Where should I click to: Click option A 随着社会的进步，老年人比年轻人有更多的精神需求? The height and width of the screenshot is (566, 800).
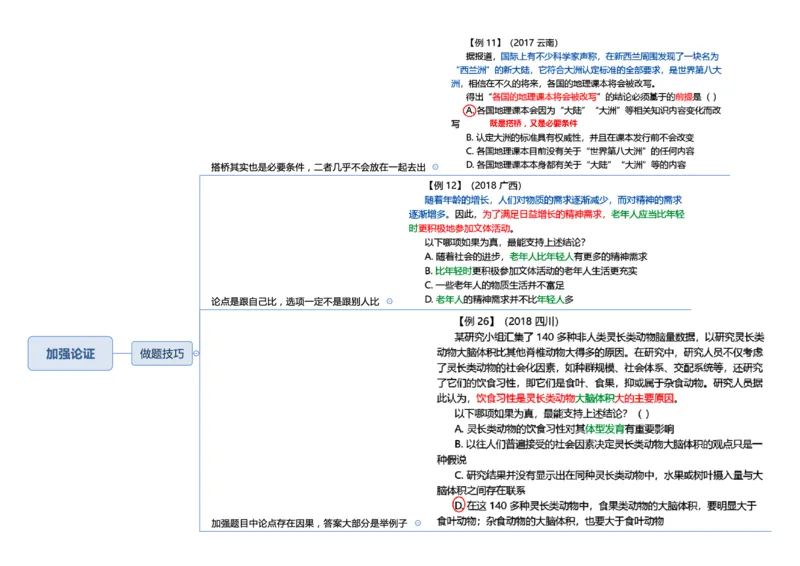536,257
